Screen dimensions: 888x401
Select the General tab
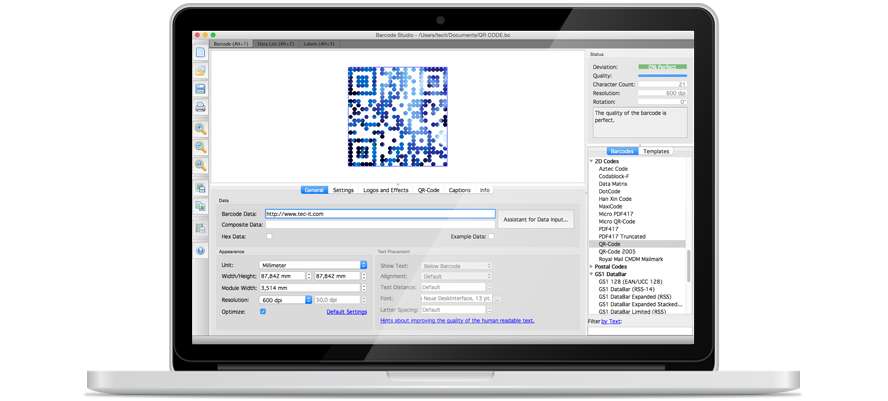click(x=314, y=190)
